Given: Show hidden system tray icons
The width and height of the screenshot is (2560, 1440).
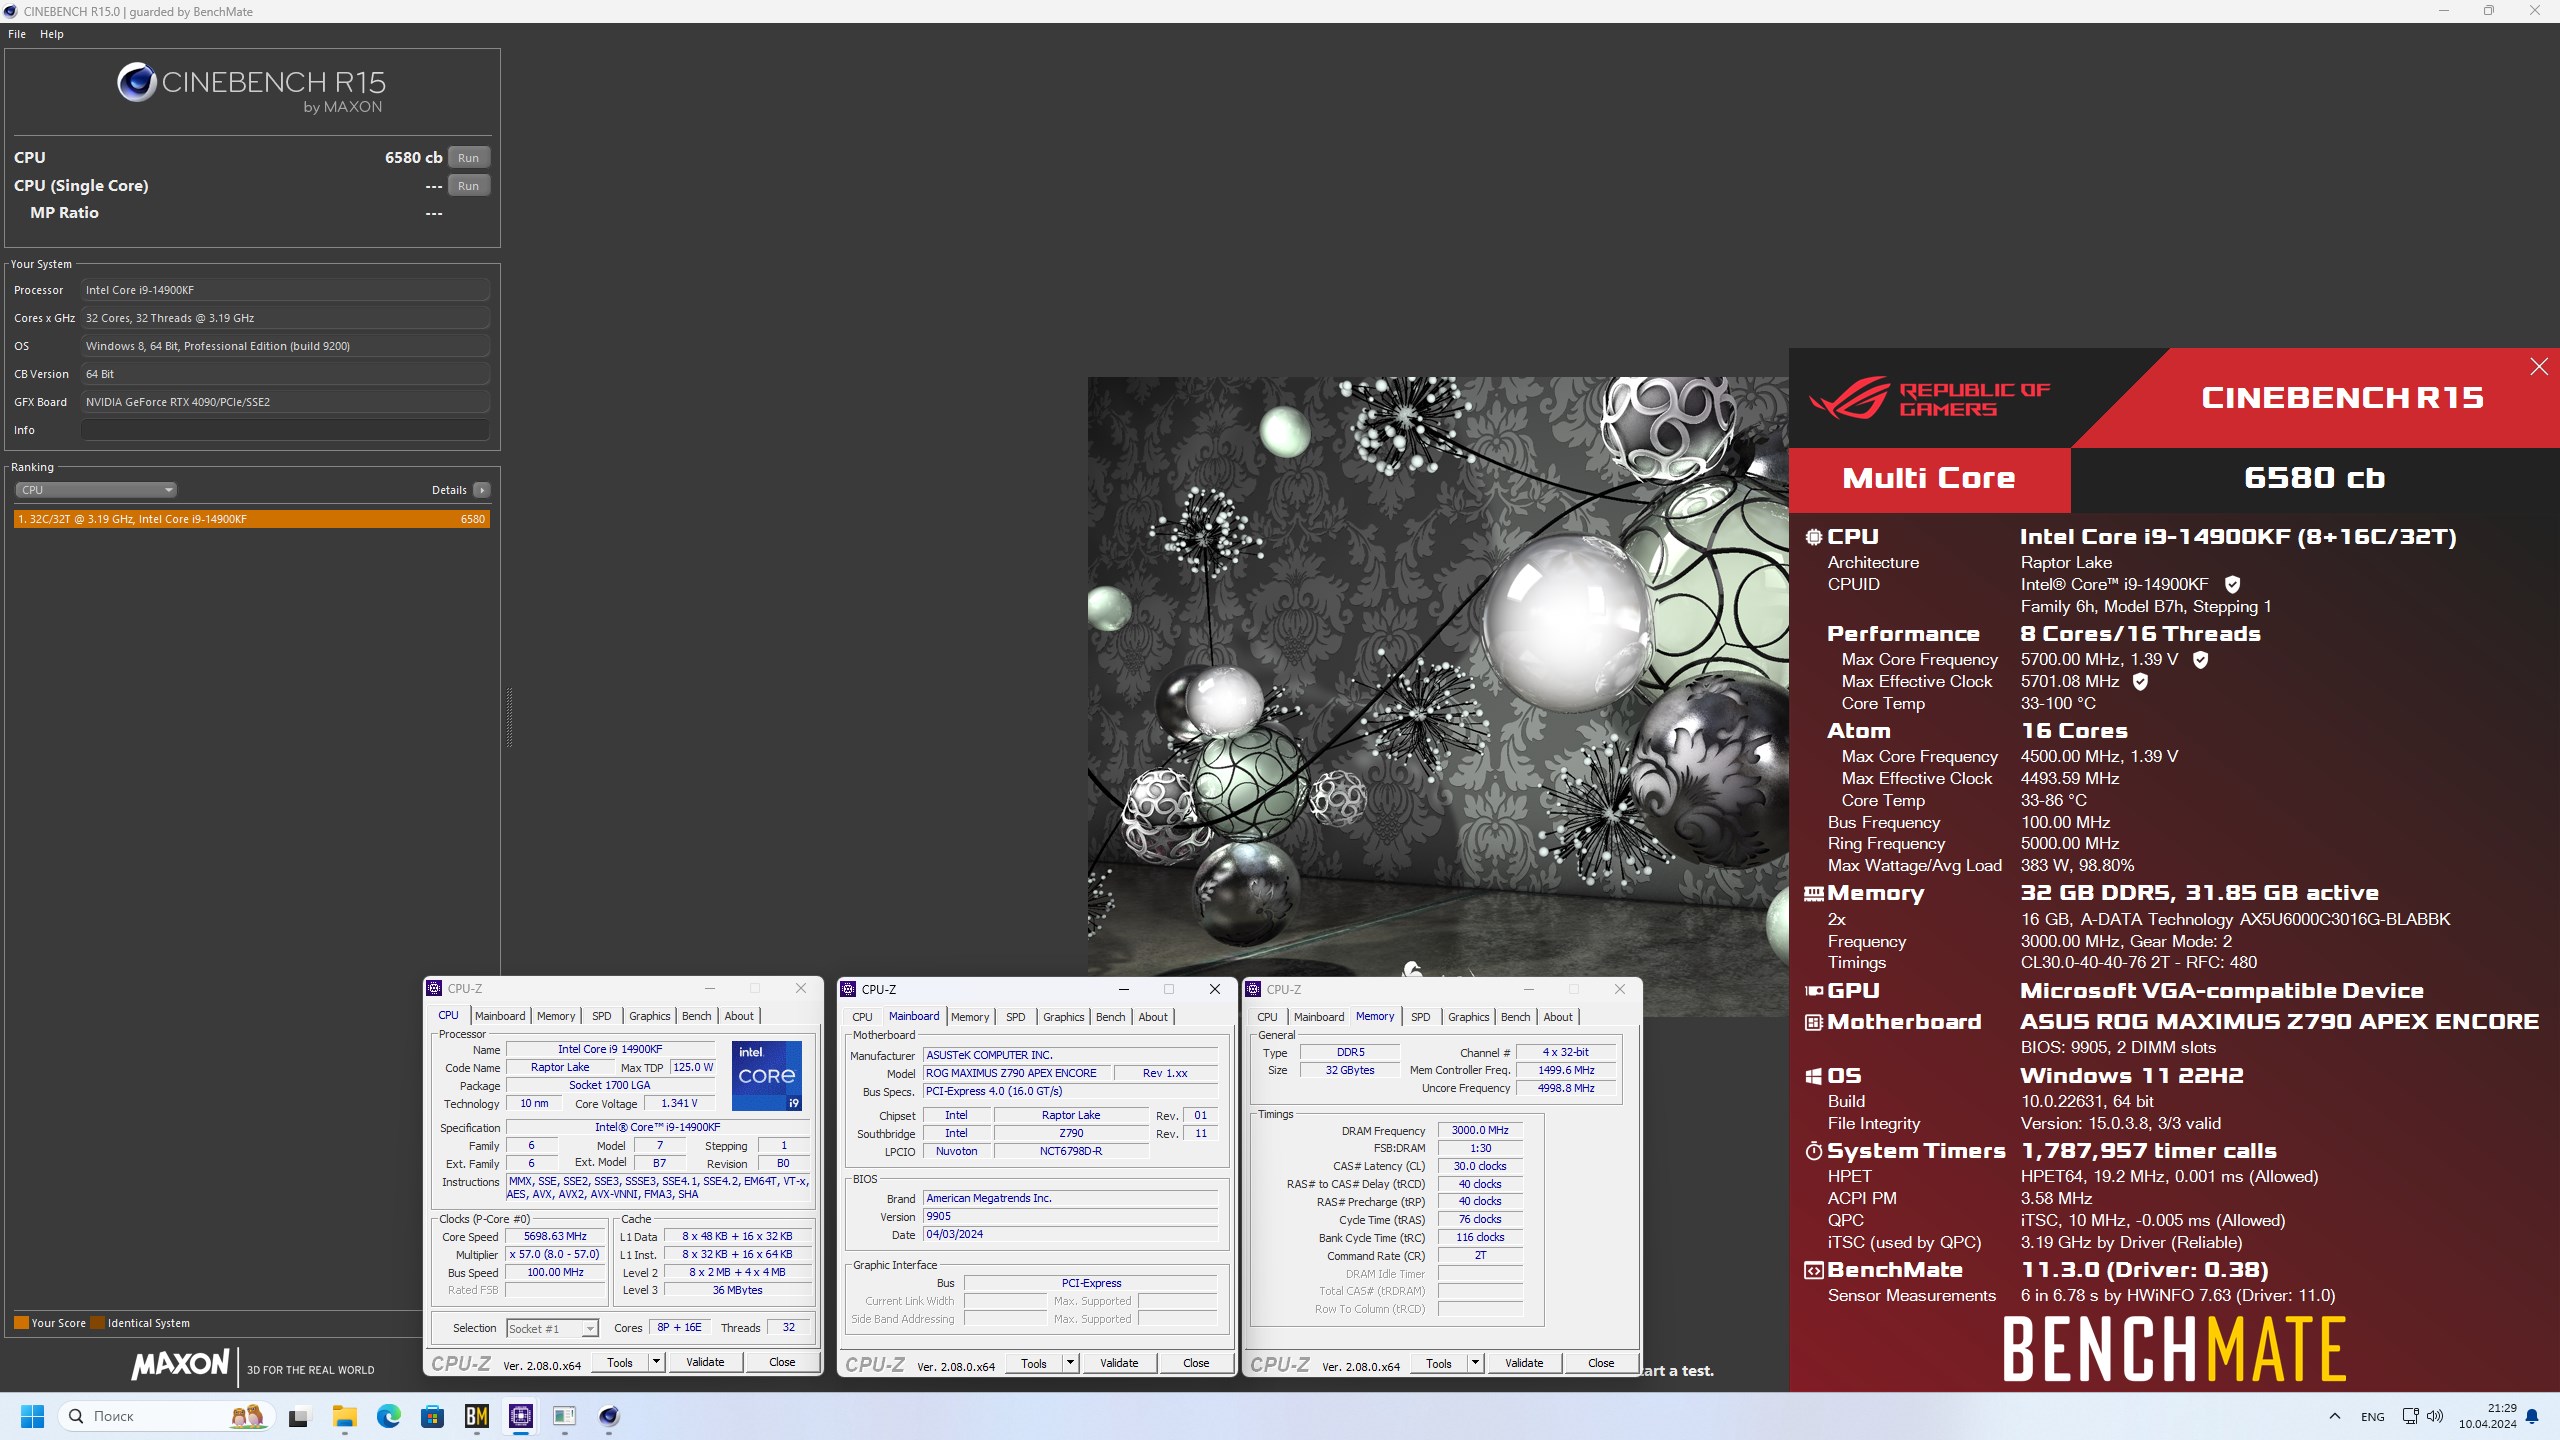Looking at the screenshot, I should pos(2335,1416).
